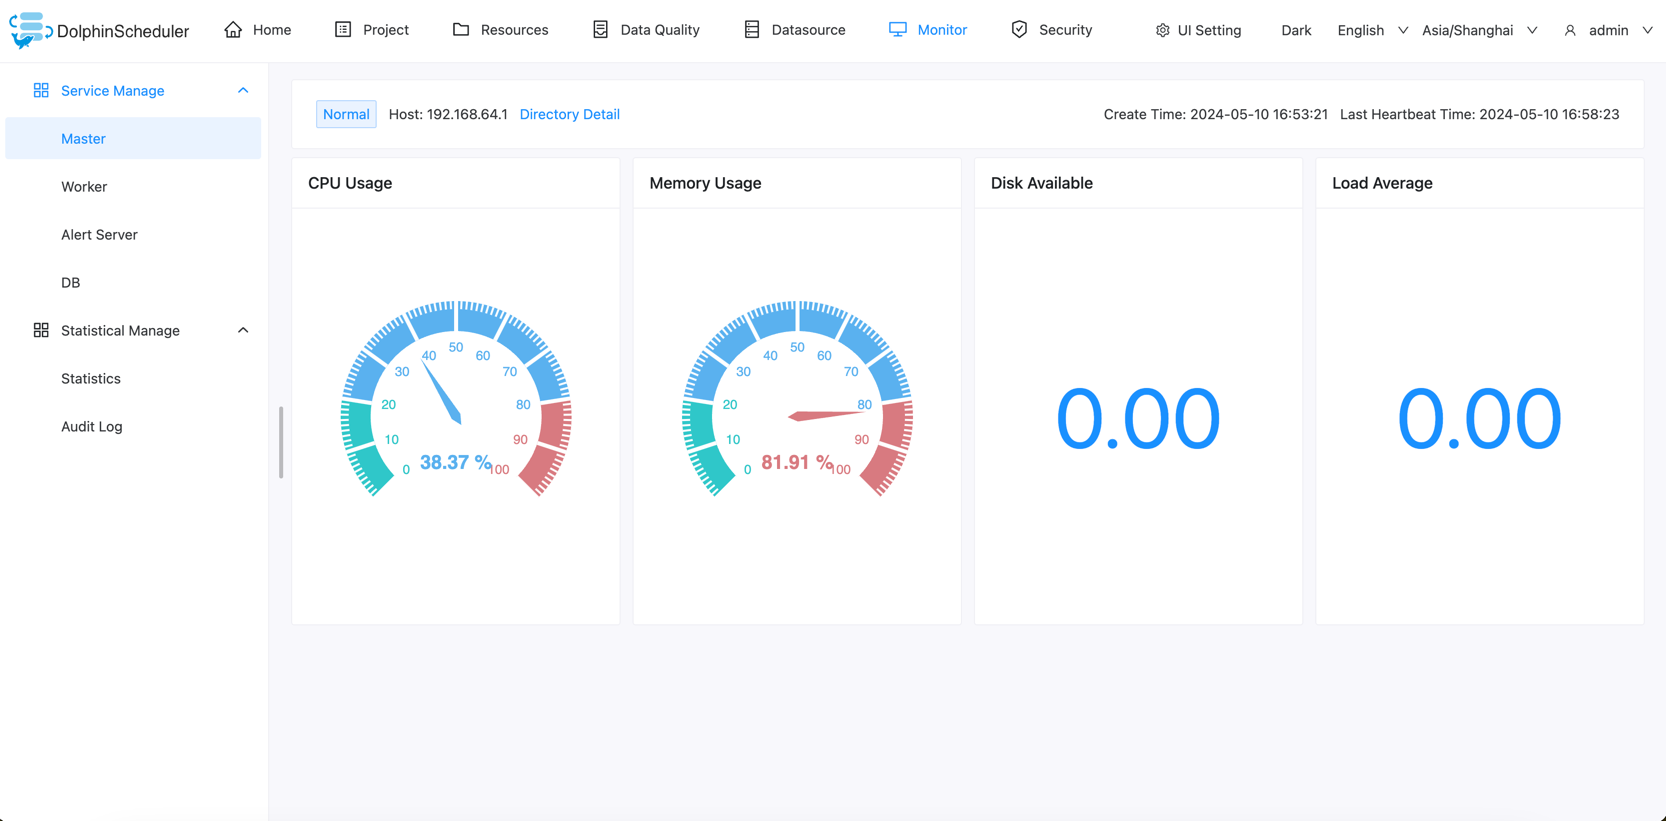Image resolution: width=1666 pixels, height=821 pixels.
Task: Select Worker in the sidebar
Action: tap(84, 187)
